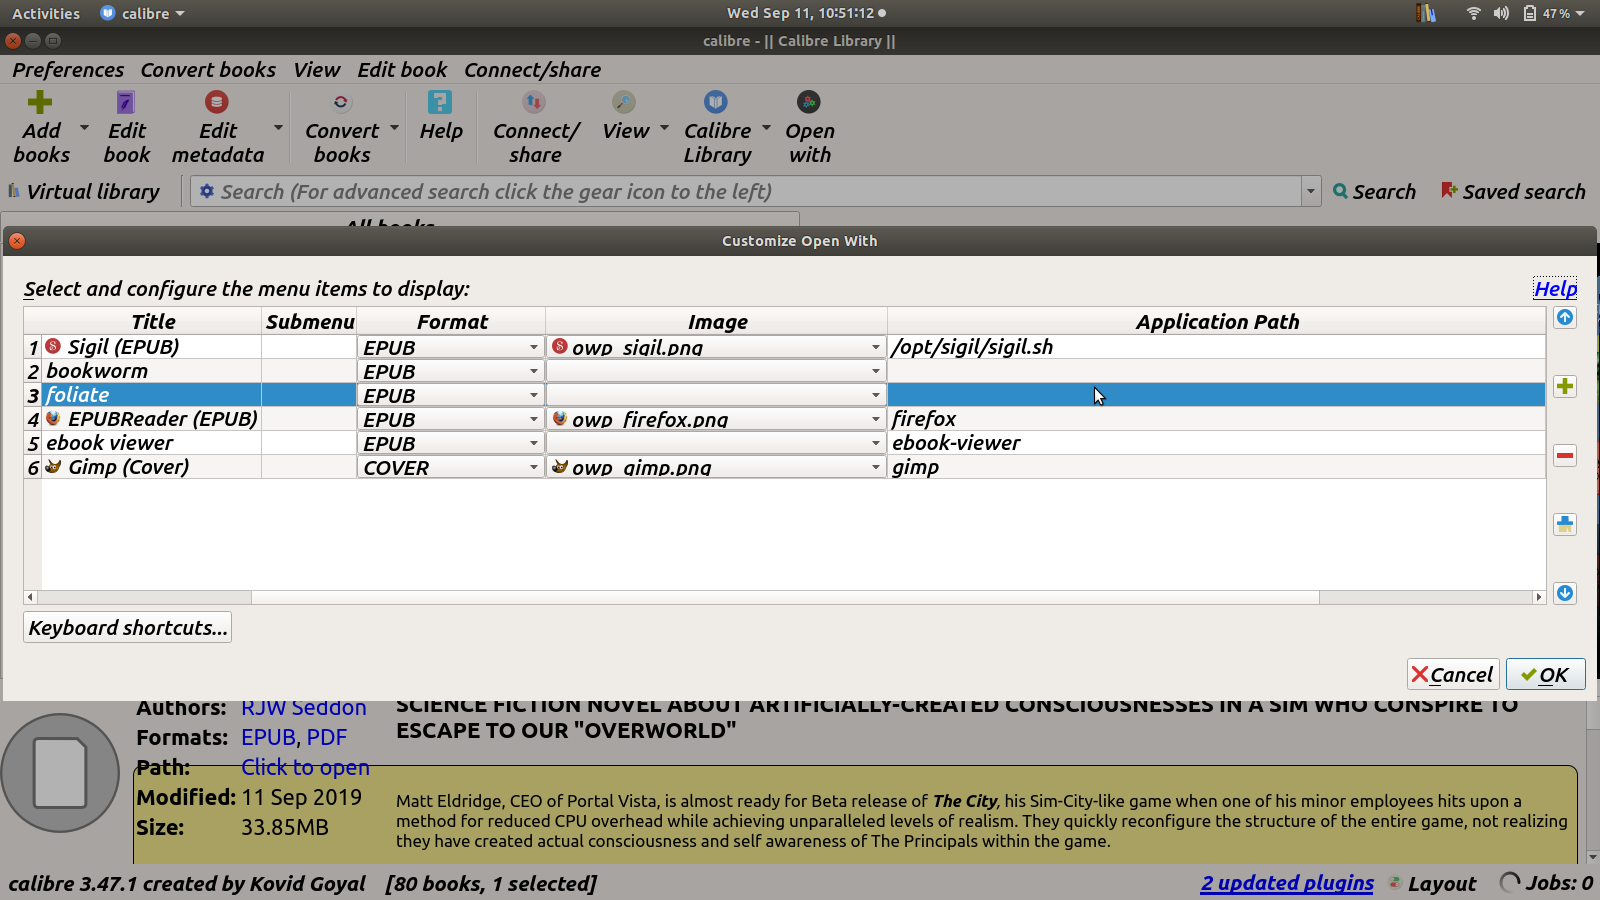1600x900 pixels.
Task: Confirm with the OK button
Action: [x=1545, y=675]
